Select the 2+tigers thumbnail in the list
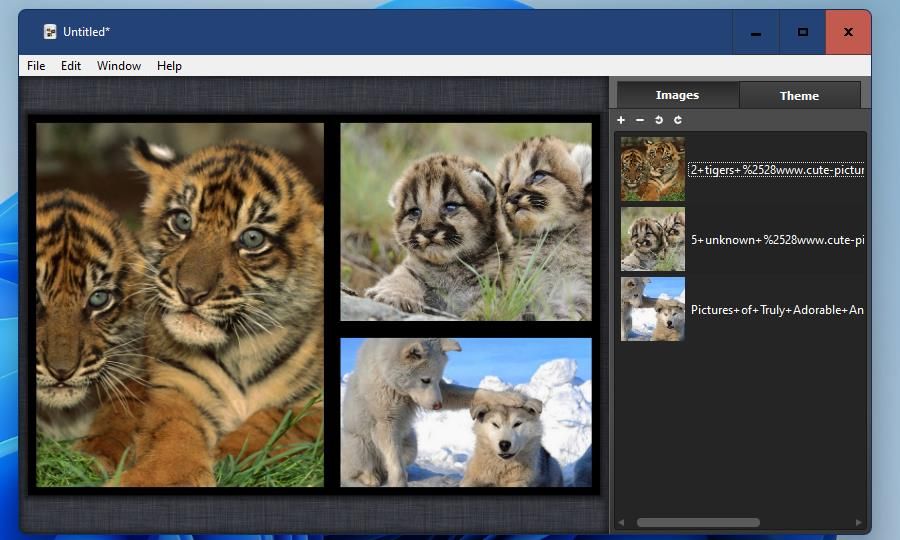Screen dimensions: 900x540 pyautogui.click(x=653, y=169)
